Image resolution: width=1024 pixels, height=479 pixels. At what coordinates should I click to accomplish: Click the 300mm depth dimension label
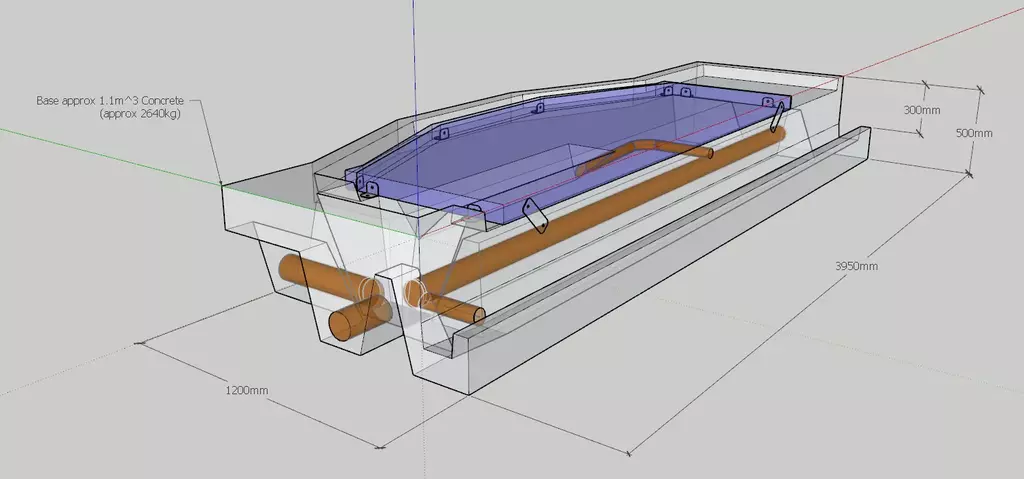pyautogui.click(x=921, y=110)
